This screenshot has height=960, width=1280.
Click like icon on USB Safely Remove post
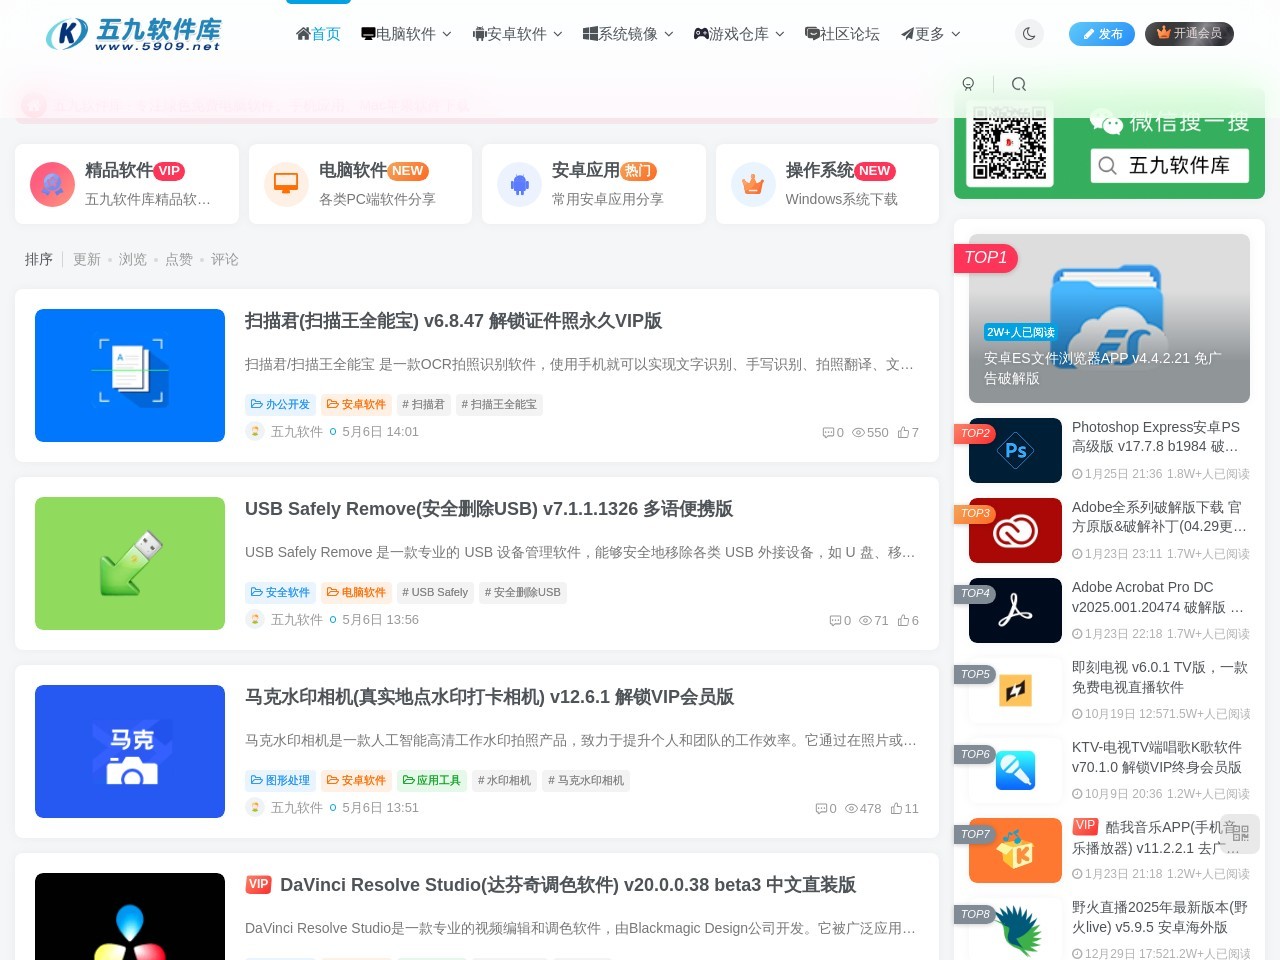click(903, 620)
